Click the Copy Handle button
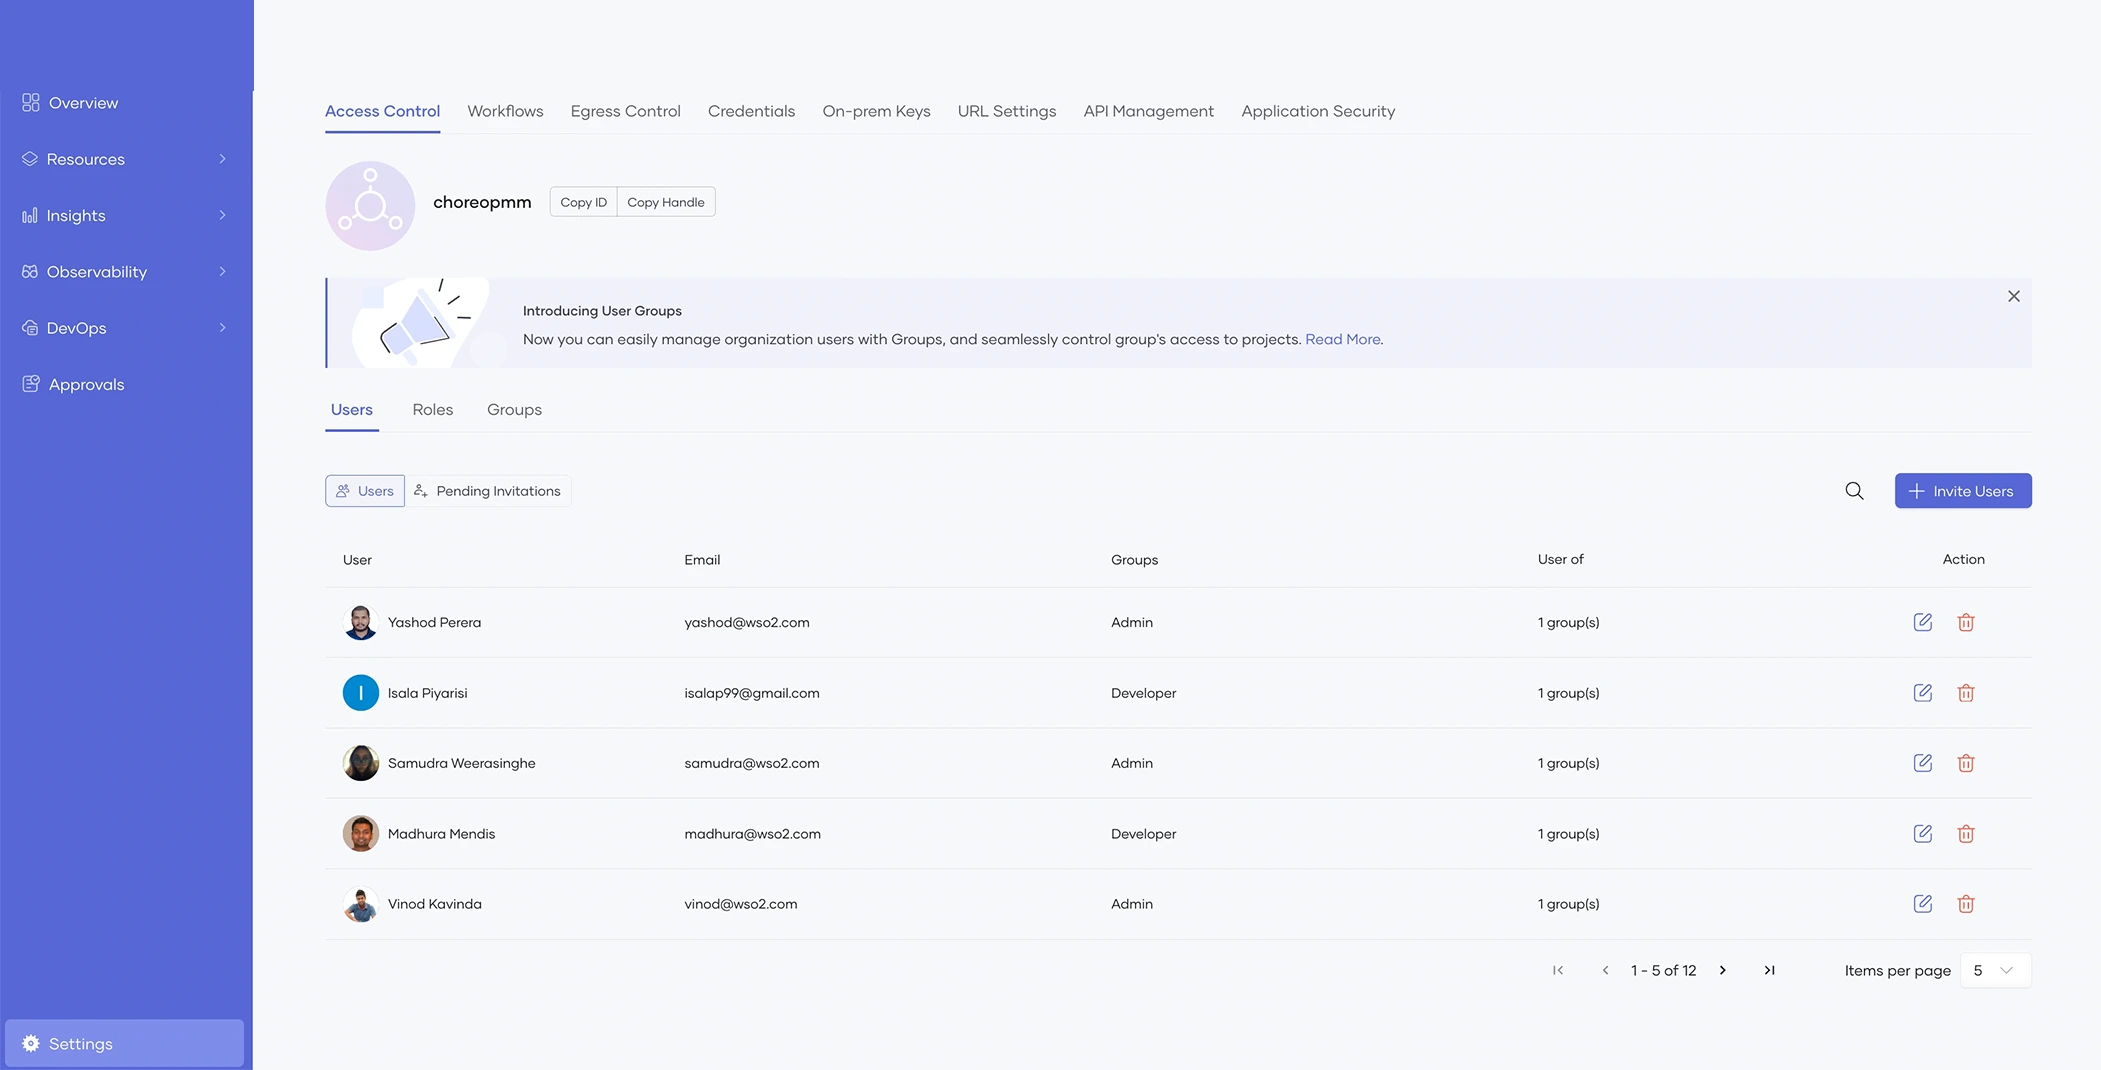 tap(666, 201)
